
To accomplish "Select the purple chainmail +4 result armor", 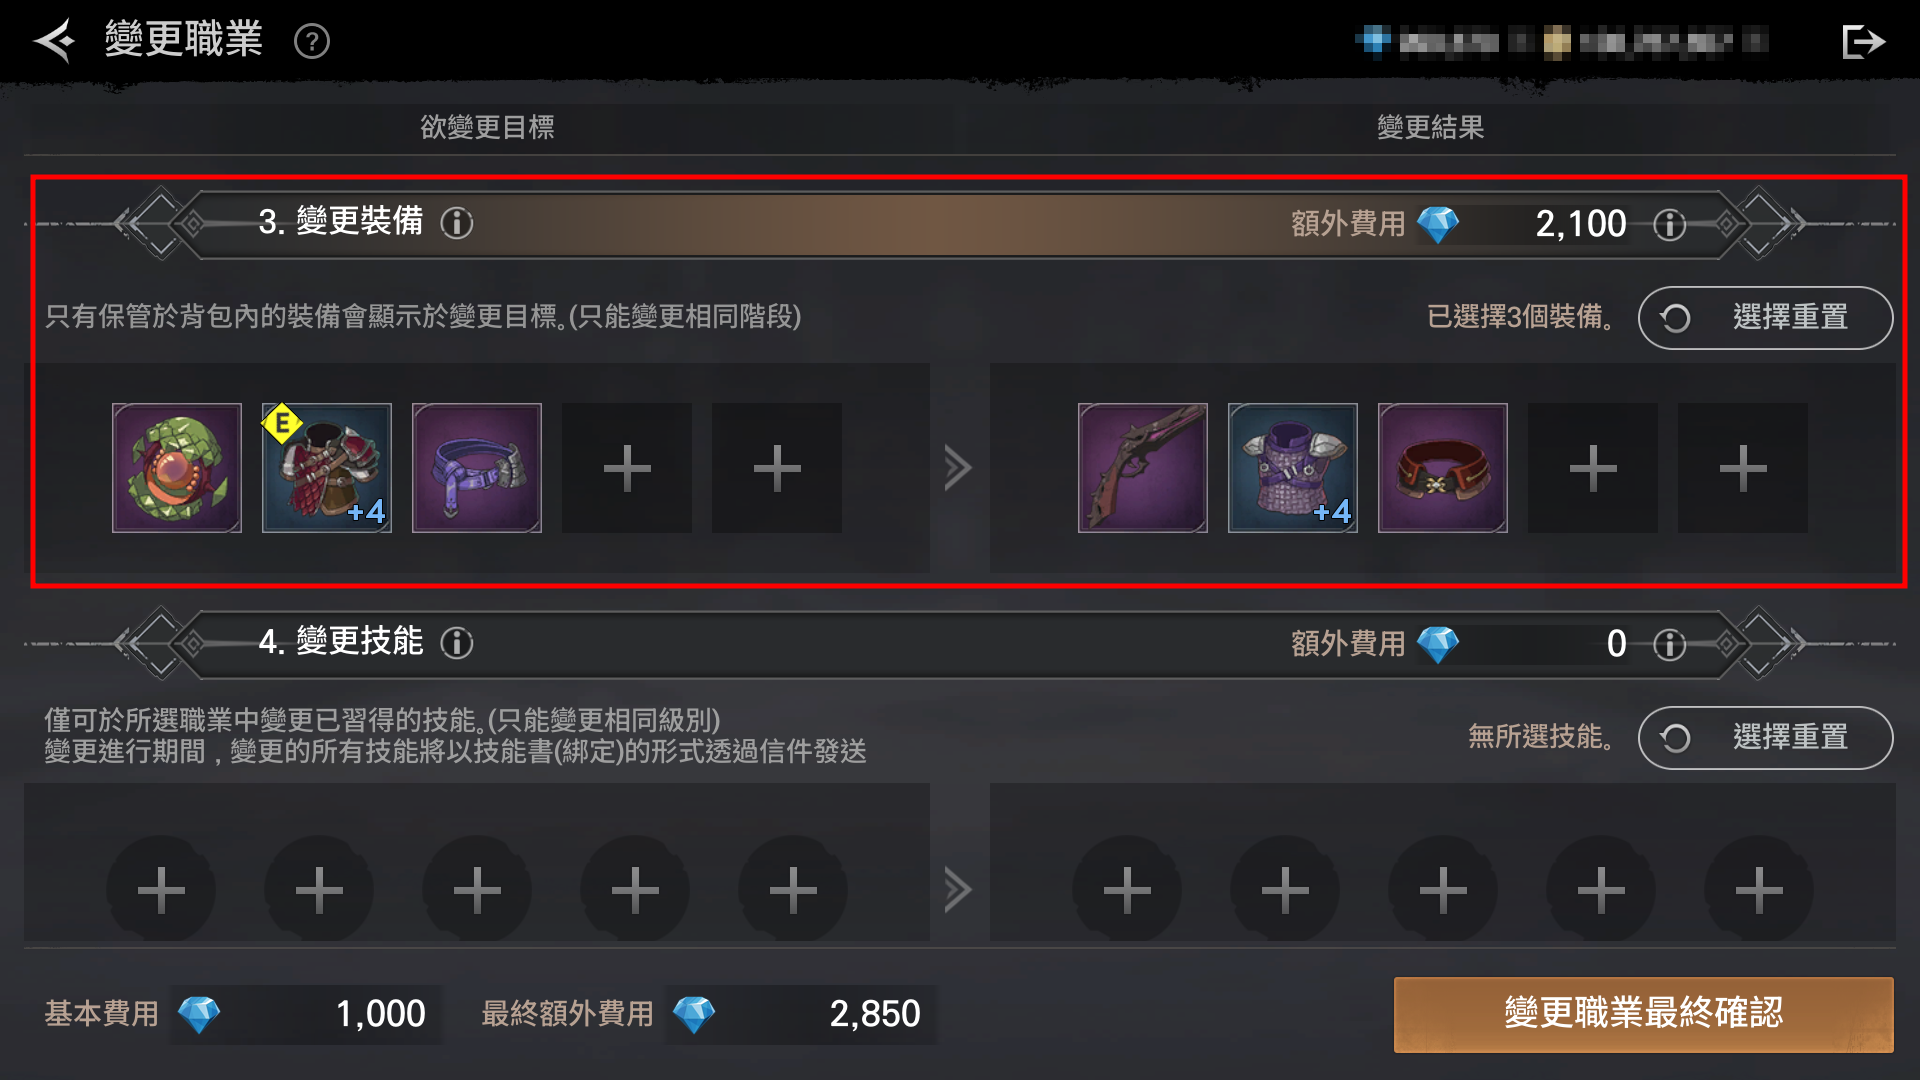I will click(x=1293, y=468).
